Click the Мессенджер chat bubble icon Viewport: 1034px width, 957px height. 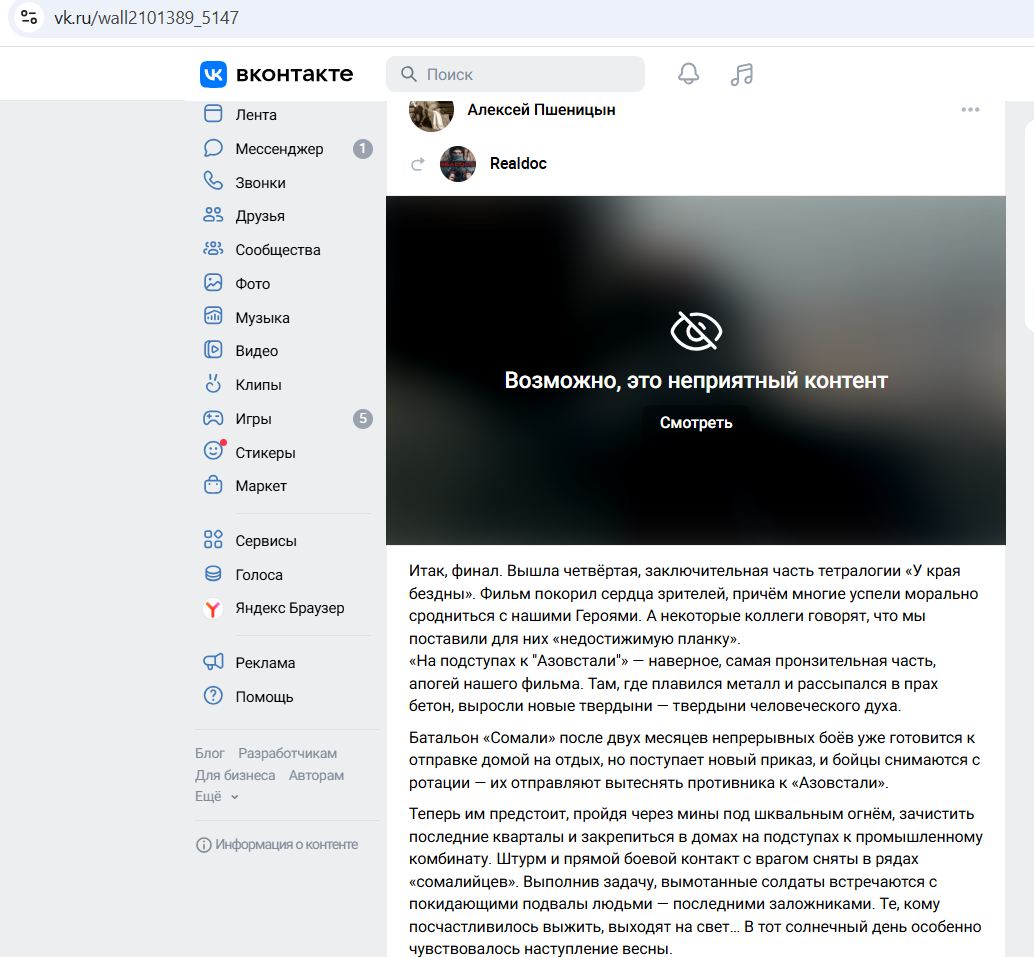click(213, 148)
